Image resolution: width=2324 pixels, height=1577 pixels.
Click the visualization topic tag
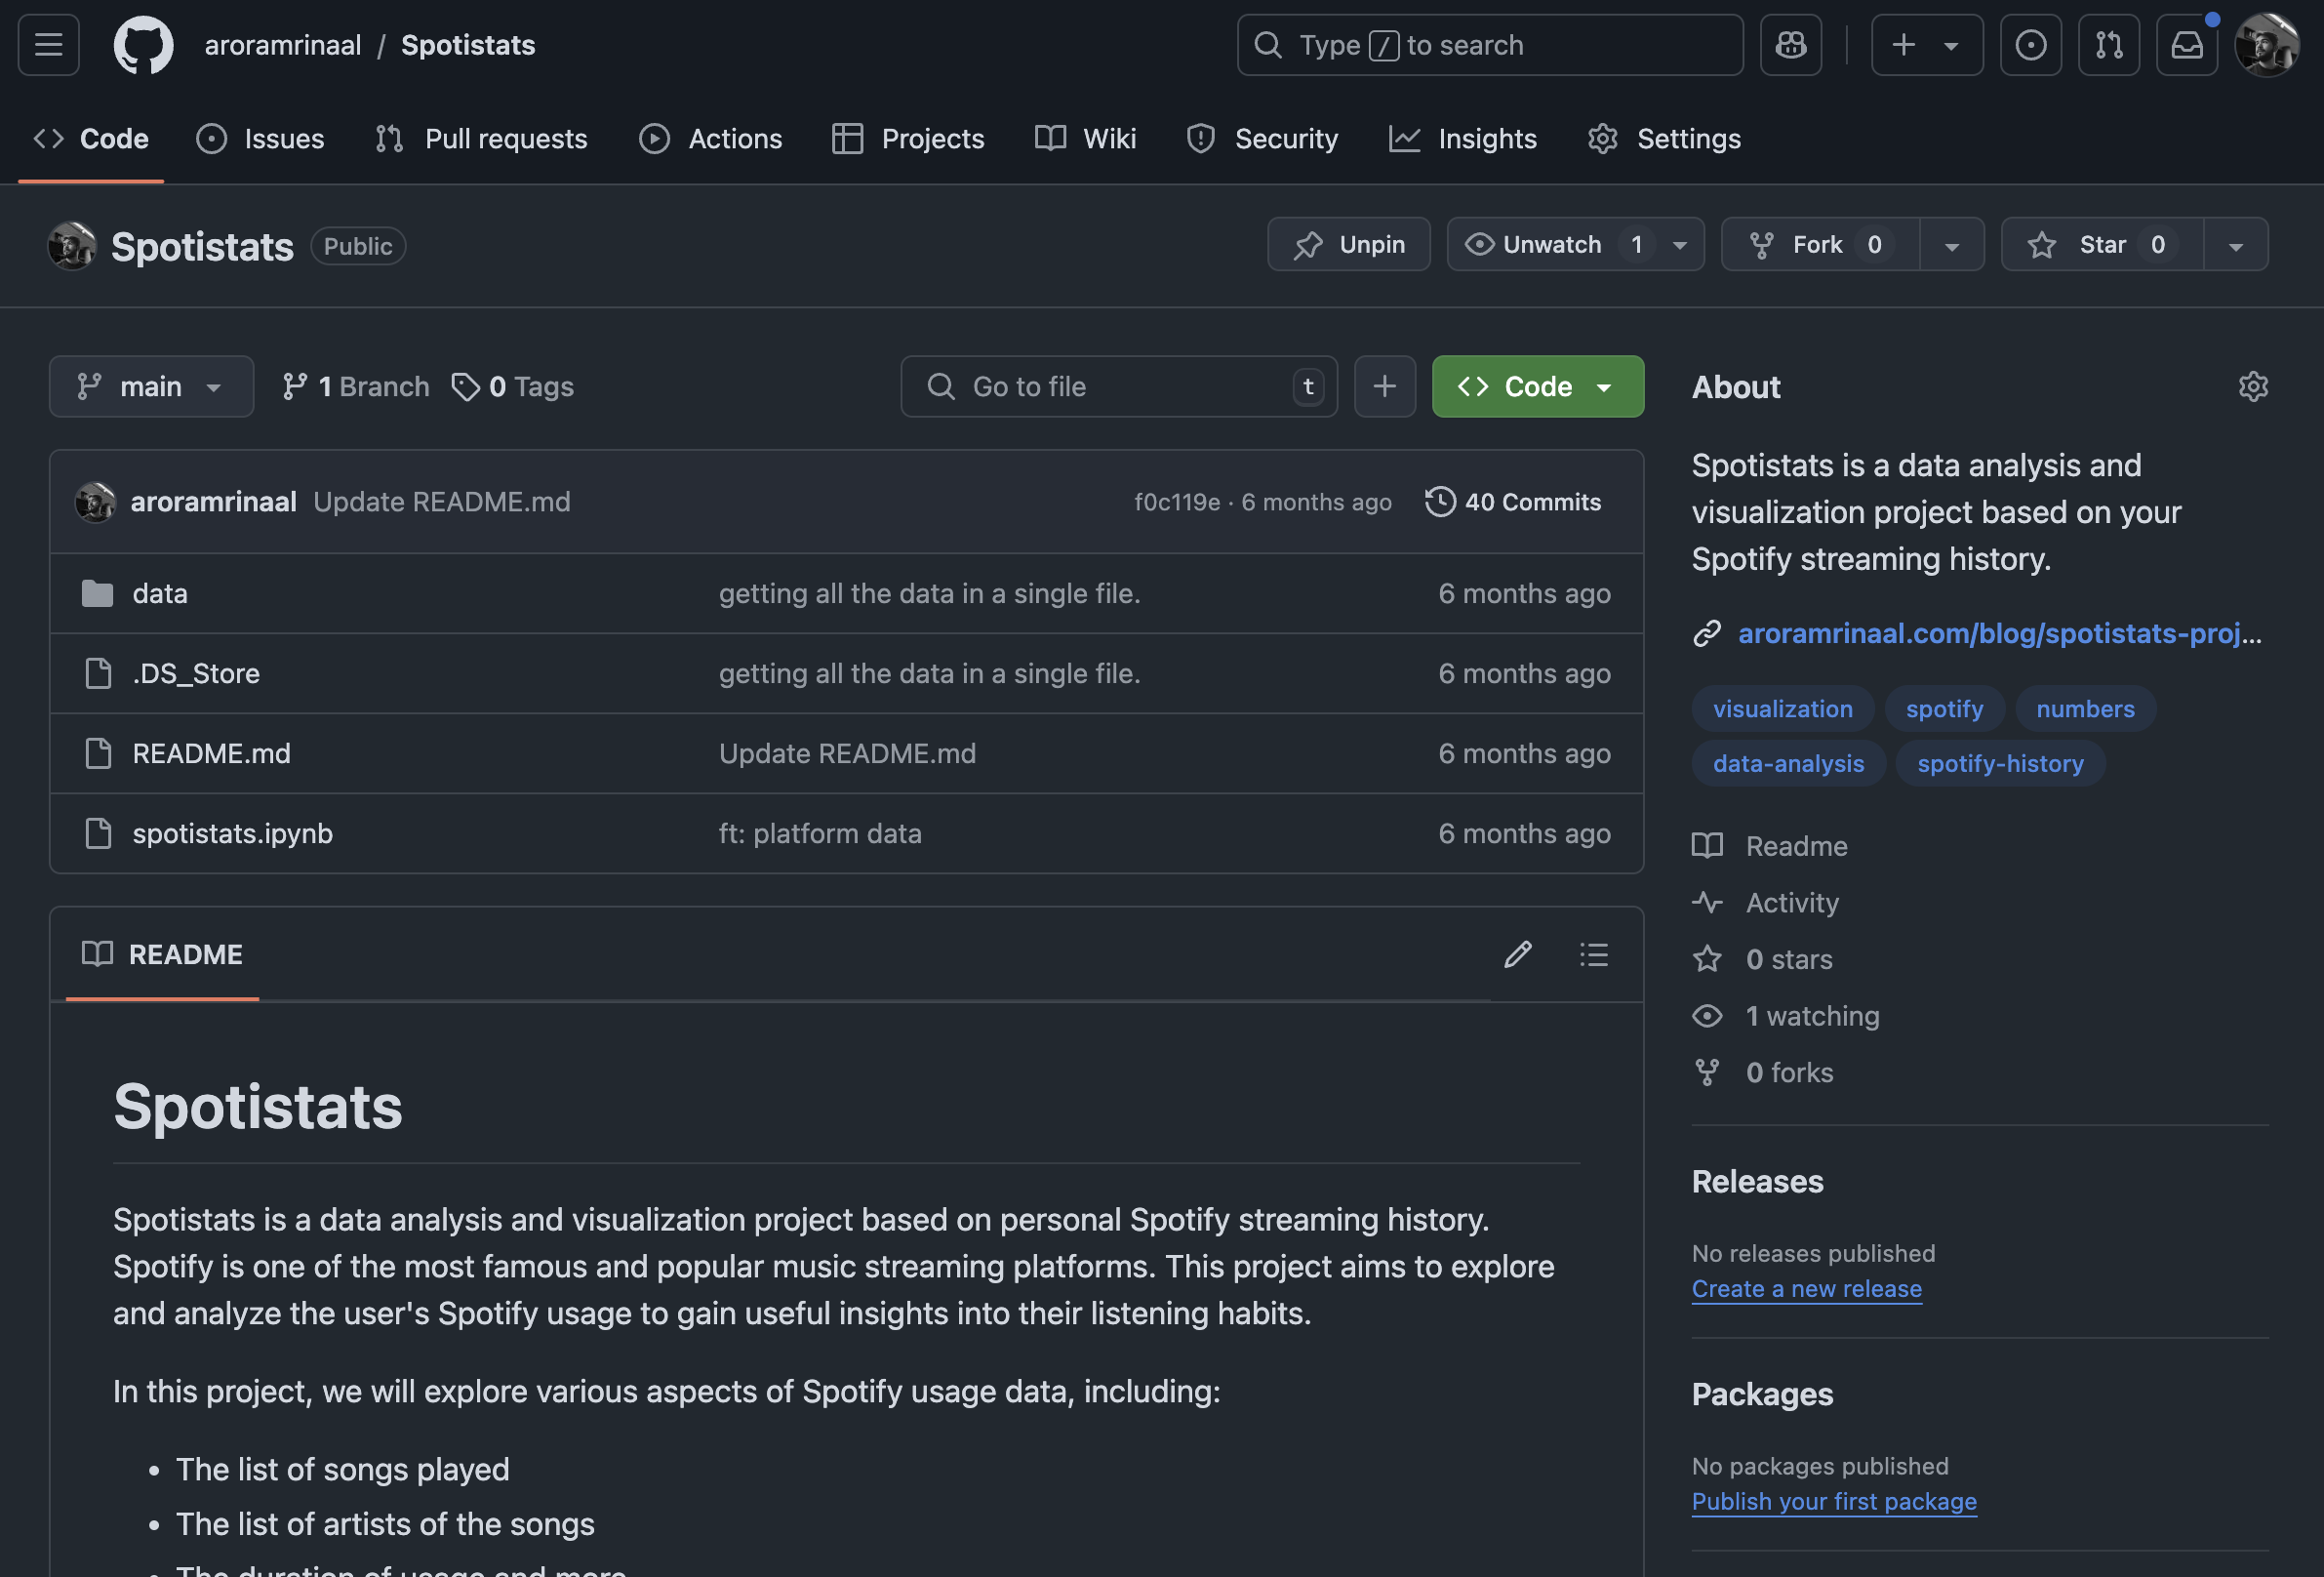tap(1782, 708)
